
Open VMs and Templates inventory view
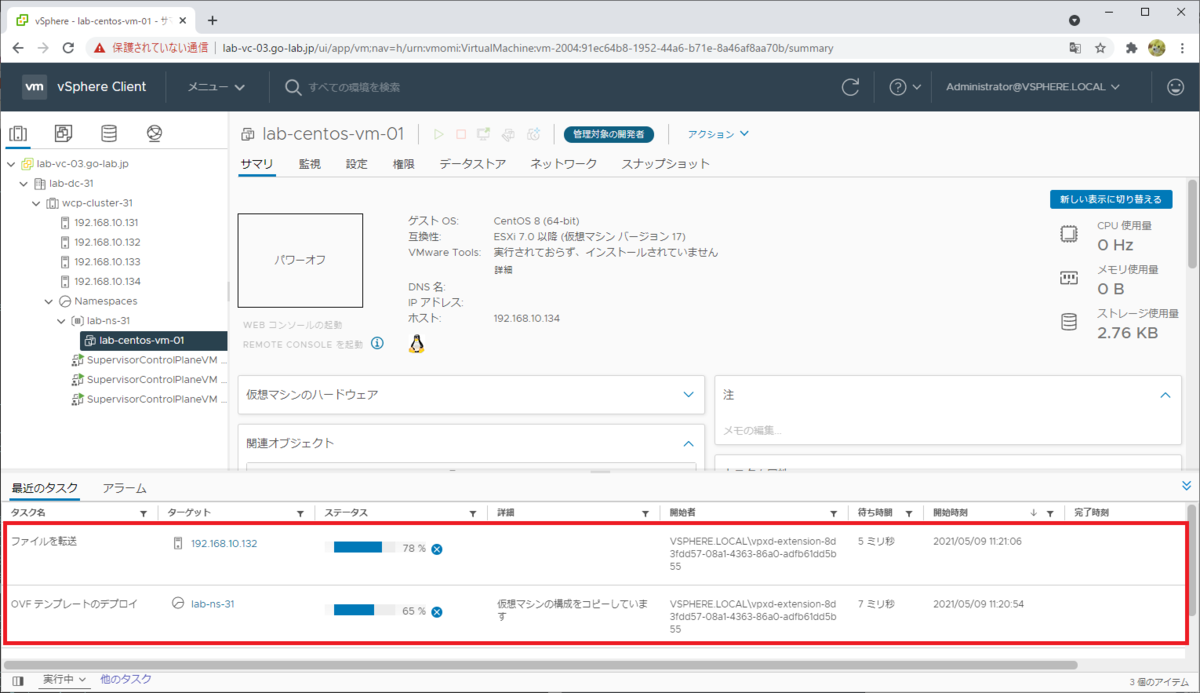point(63,133)
